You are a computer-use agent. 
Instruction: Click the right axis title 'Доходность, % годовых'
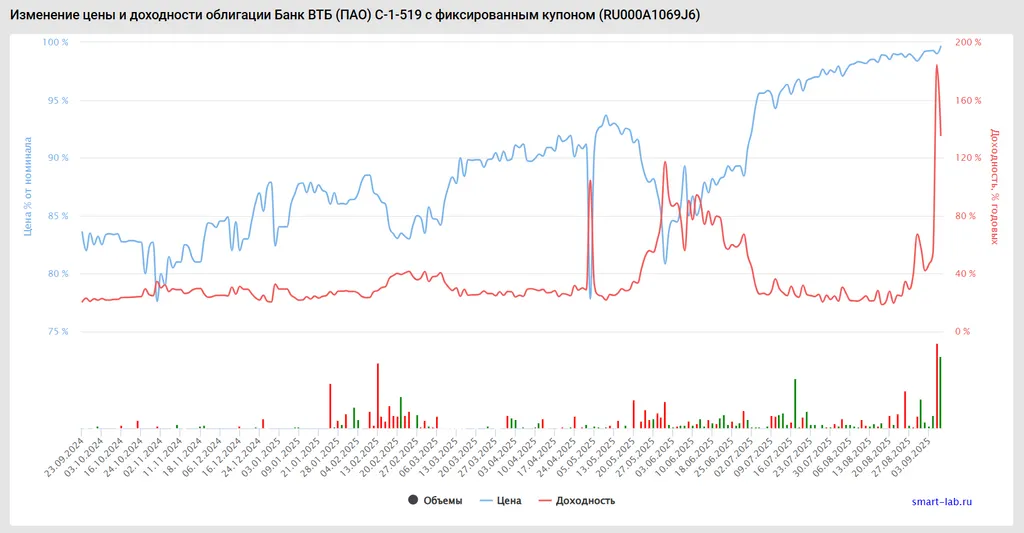click(994, 186)
